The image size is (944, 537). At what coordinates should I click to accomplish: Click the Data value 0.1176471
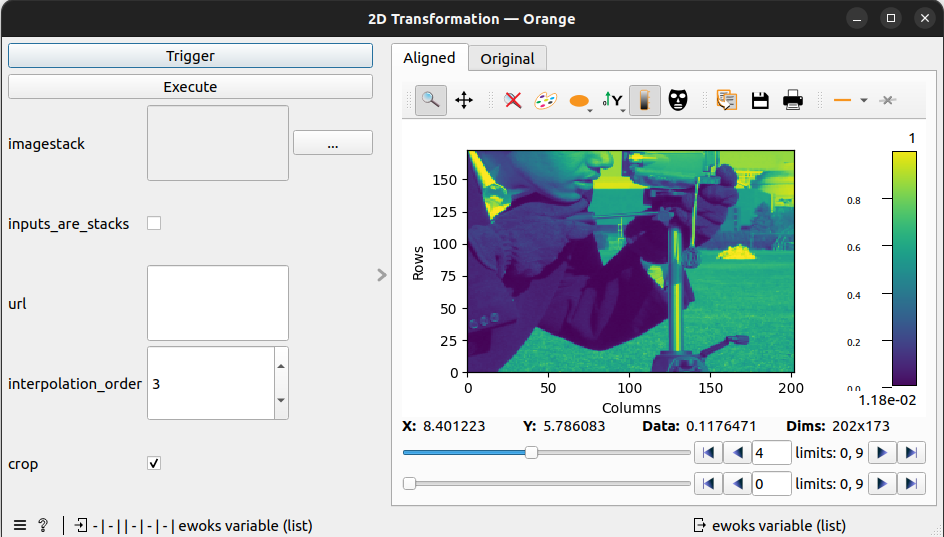(x=721, y=426)
